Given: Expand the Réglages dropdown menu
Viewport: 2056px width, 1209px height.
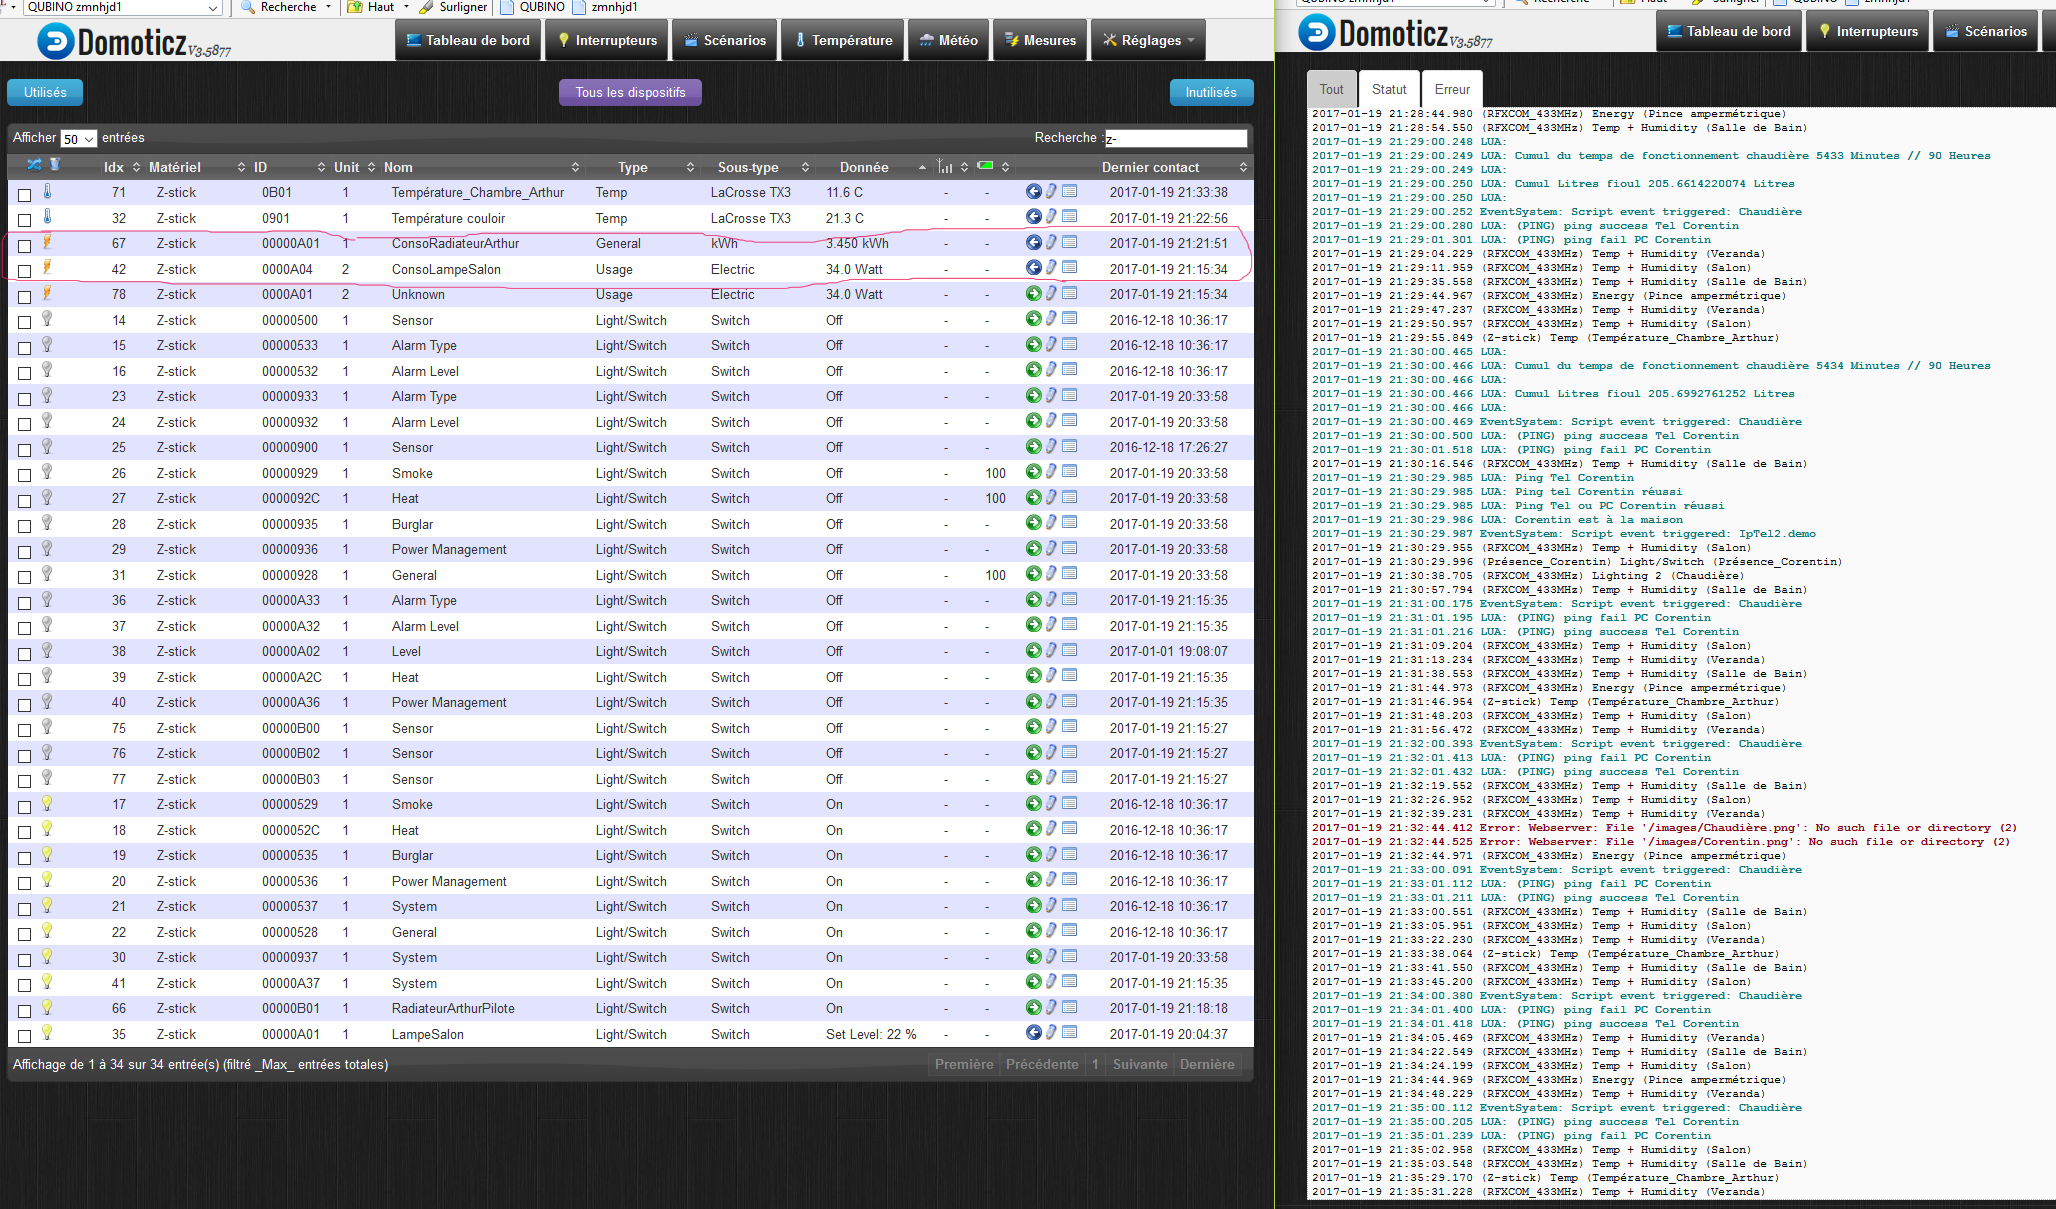Looking at the screenshot, I should (x=1148, y=40).
